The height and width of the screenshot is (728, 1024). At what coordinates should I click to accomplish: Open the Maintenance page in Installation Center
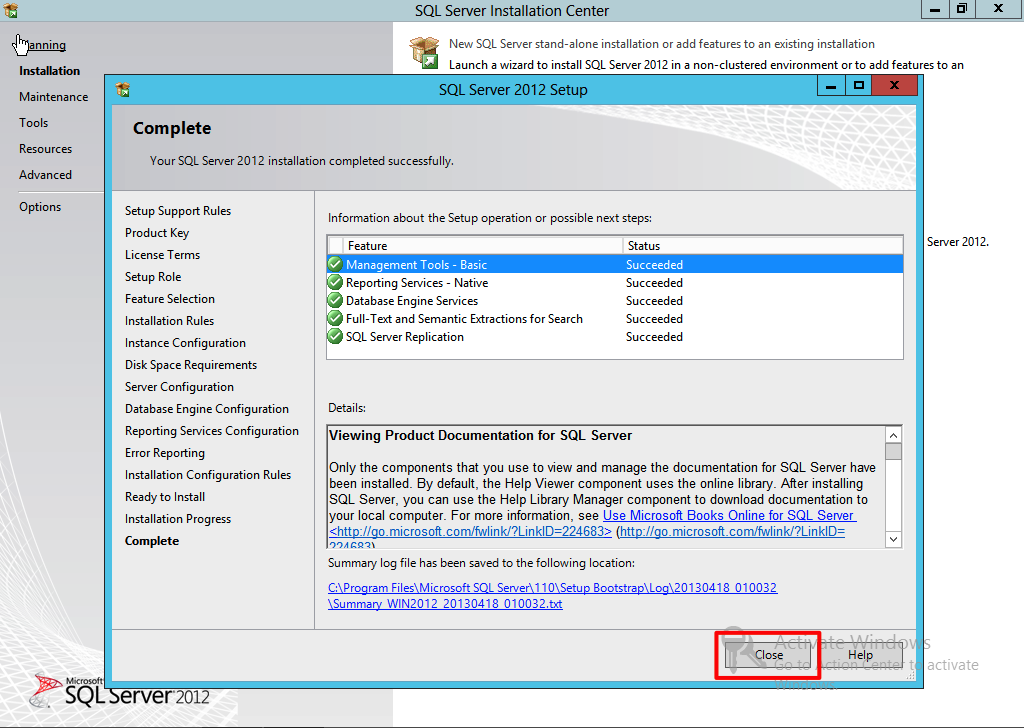pyautogui.click(x=54, y=97)
